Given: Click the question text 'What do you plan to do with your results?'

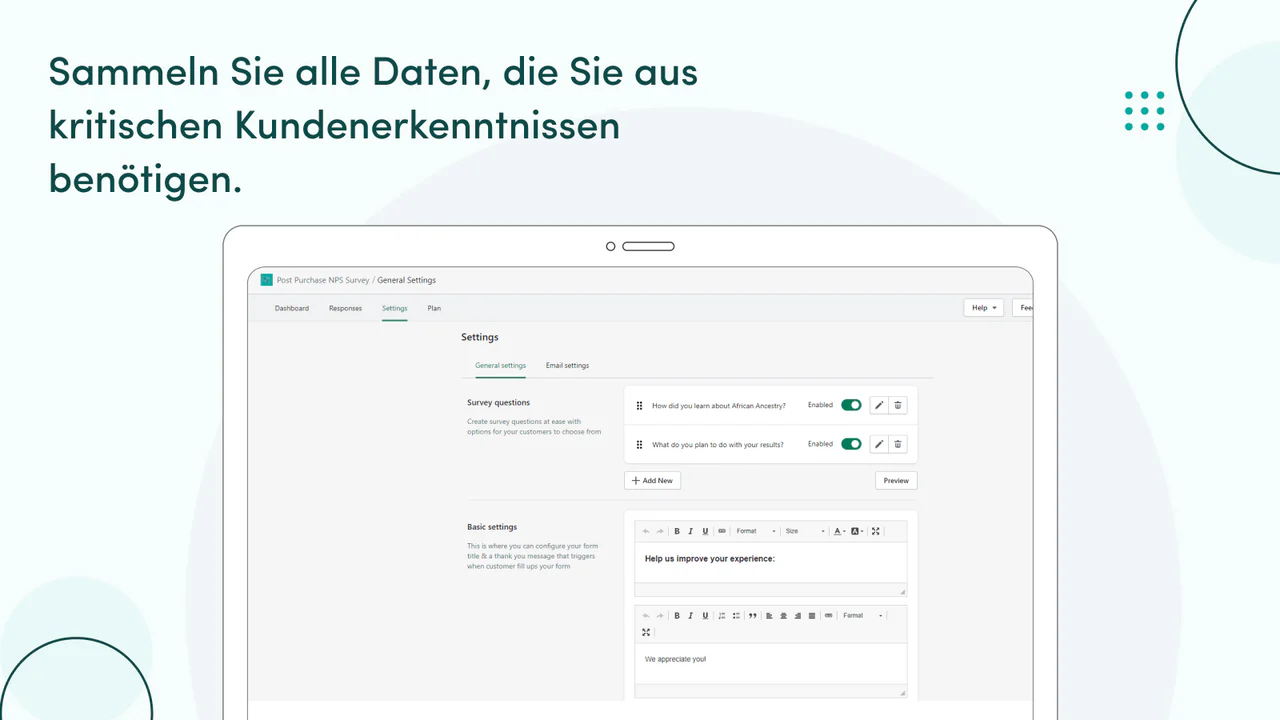Looking at the screenshot, I should (x=718, y=444).
